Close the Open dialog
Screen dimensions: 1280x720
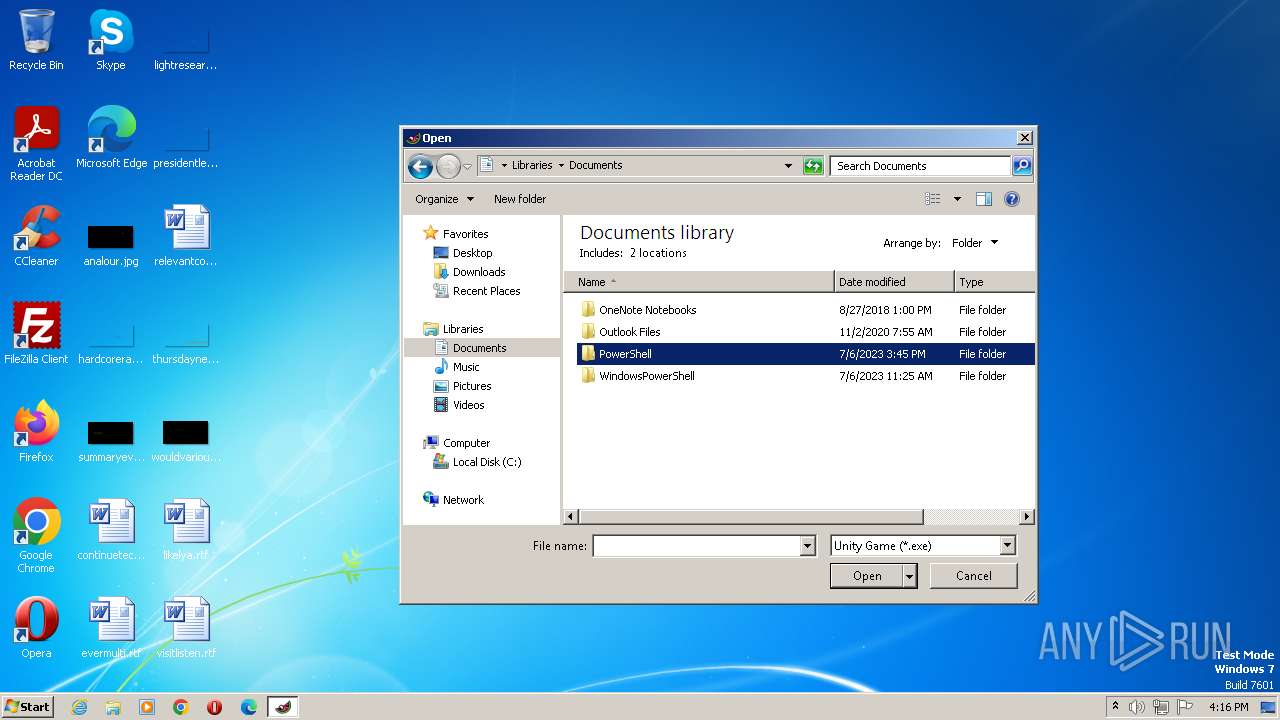(1024, 138)
